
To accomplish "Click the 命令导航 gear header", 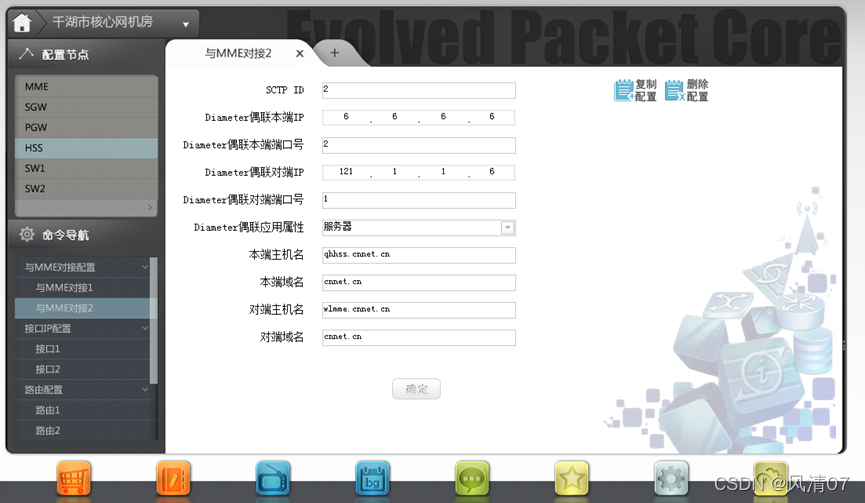I will pos(86,235).
